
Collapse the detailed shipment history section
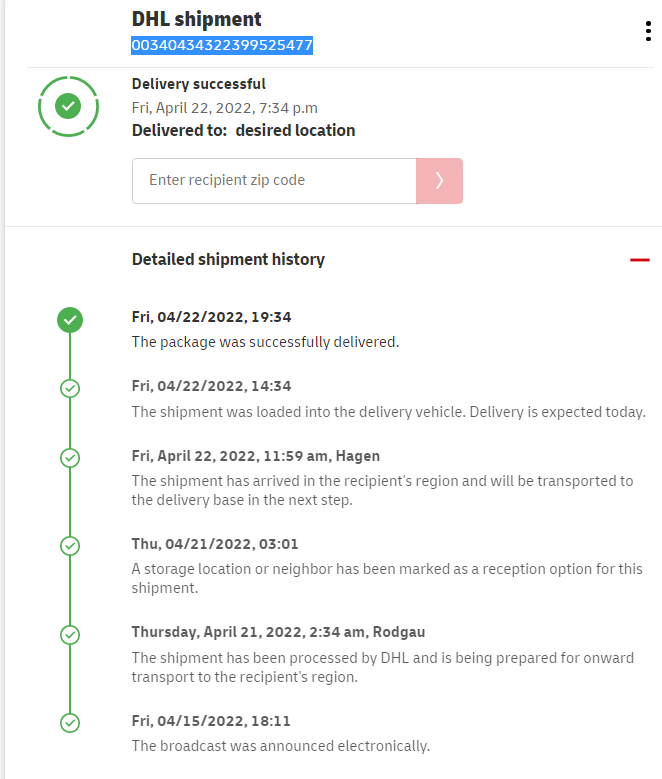[x=640, y=260]
